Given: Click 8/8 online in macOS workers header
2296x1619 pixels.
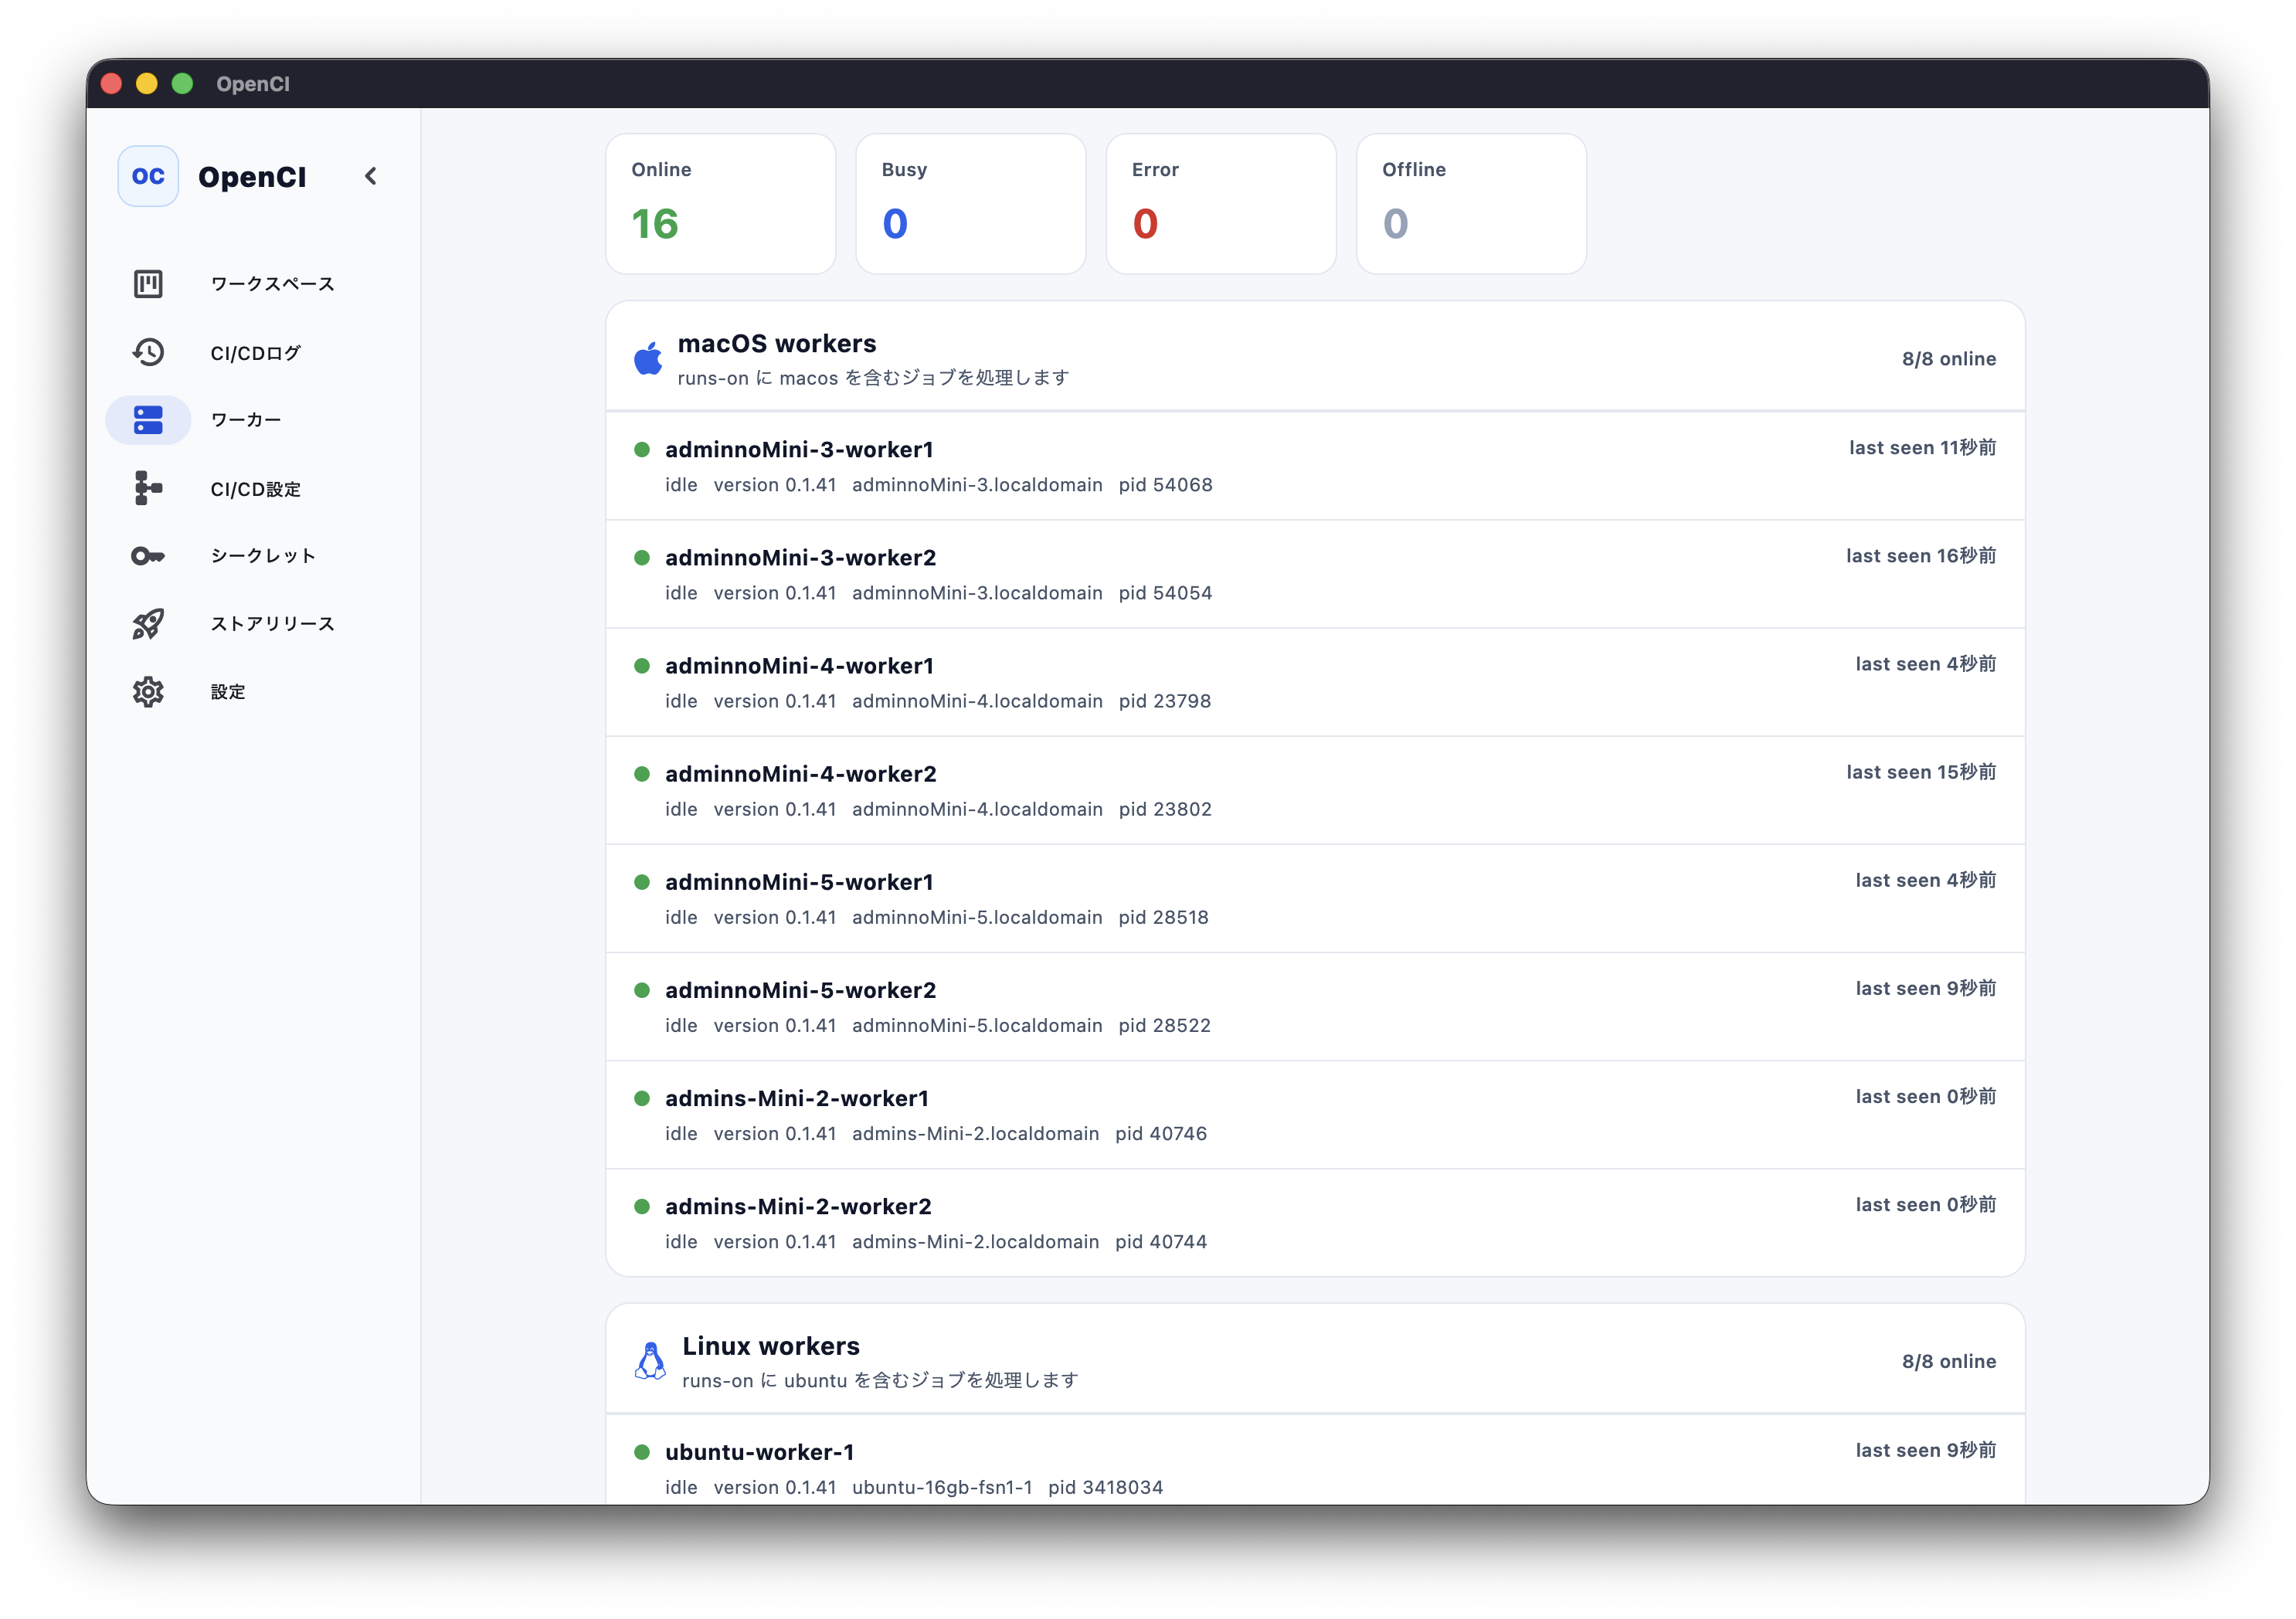Looking at the screenshot, I should (x=1949, y=359).
